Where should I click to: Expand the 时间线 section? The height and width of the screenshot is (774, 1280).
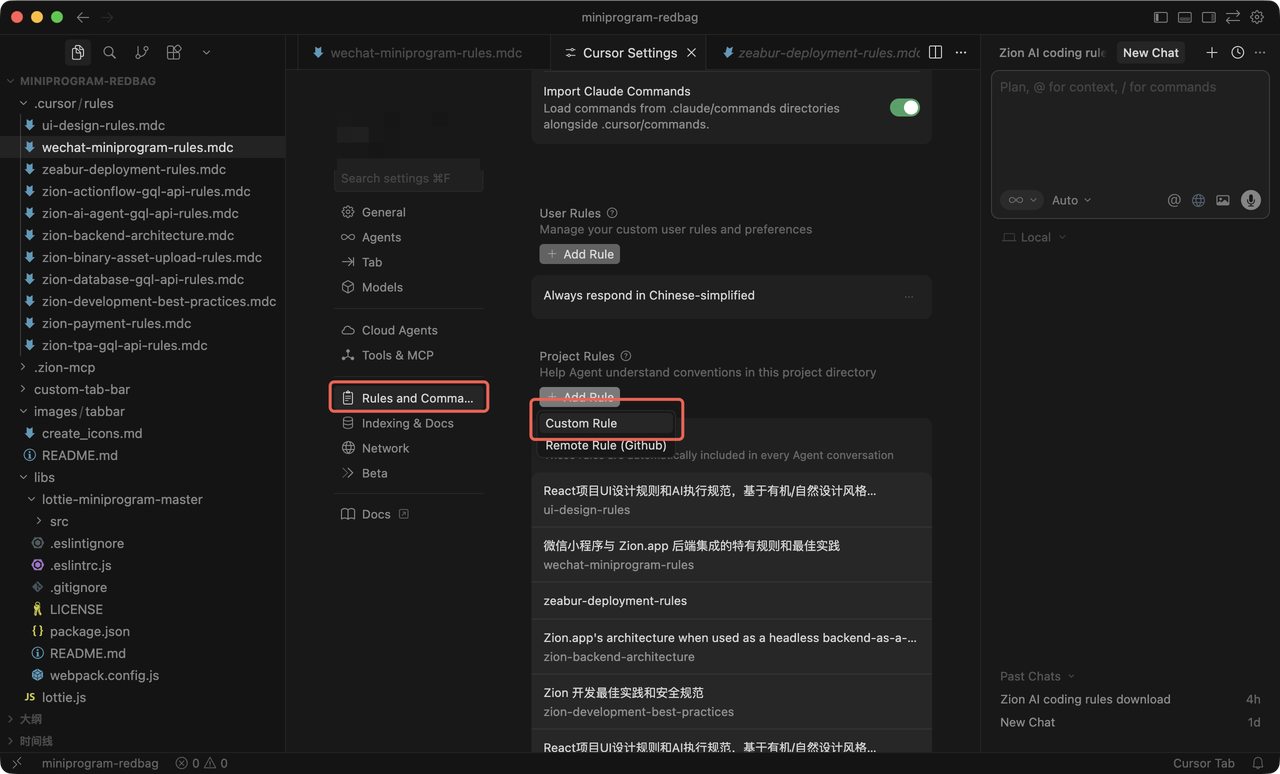click(x=36, y=741)
